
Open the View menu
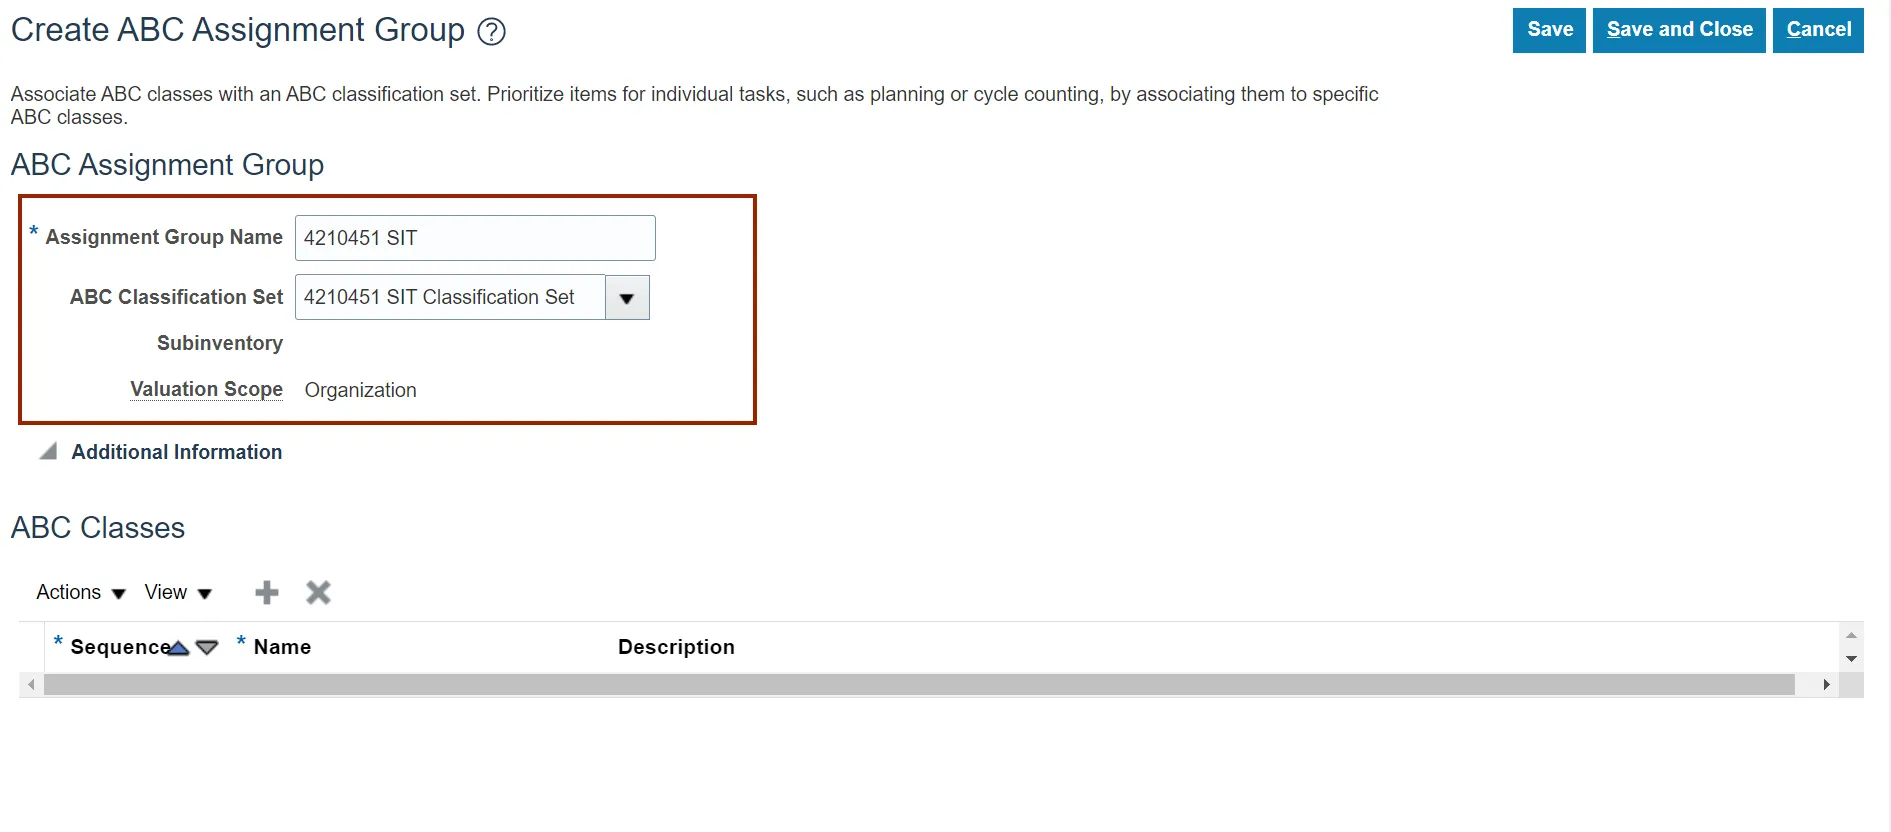(178, 593)
